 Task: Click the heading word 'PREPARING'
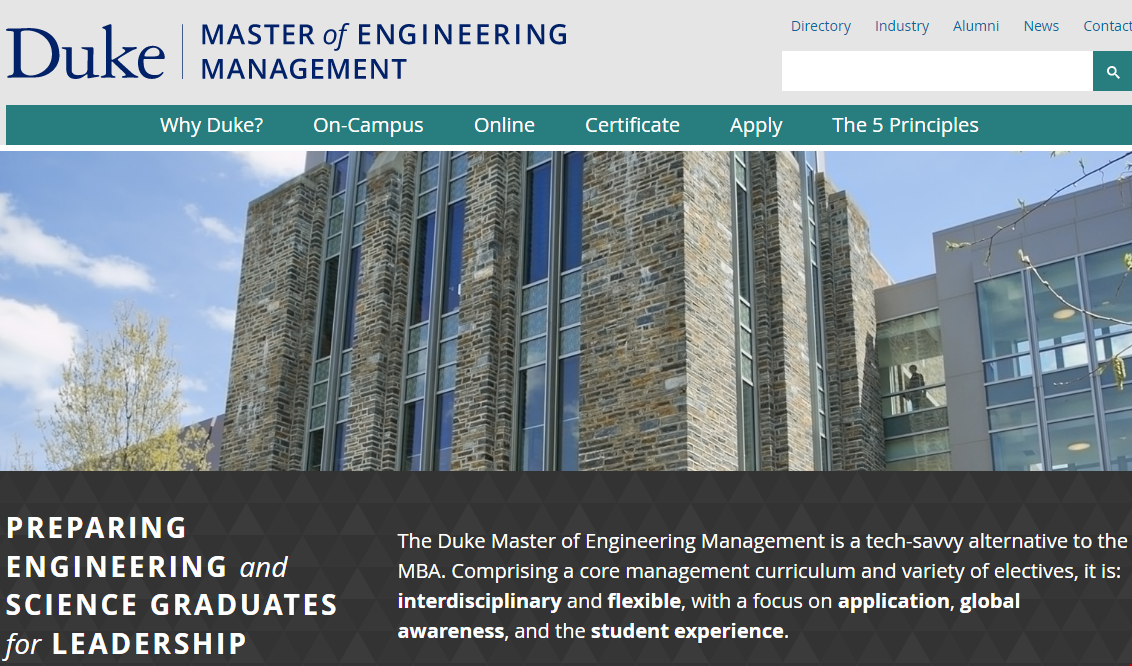pos(97,528)
